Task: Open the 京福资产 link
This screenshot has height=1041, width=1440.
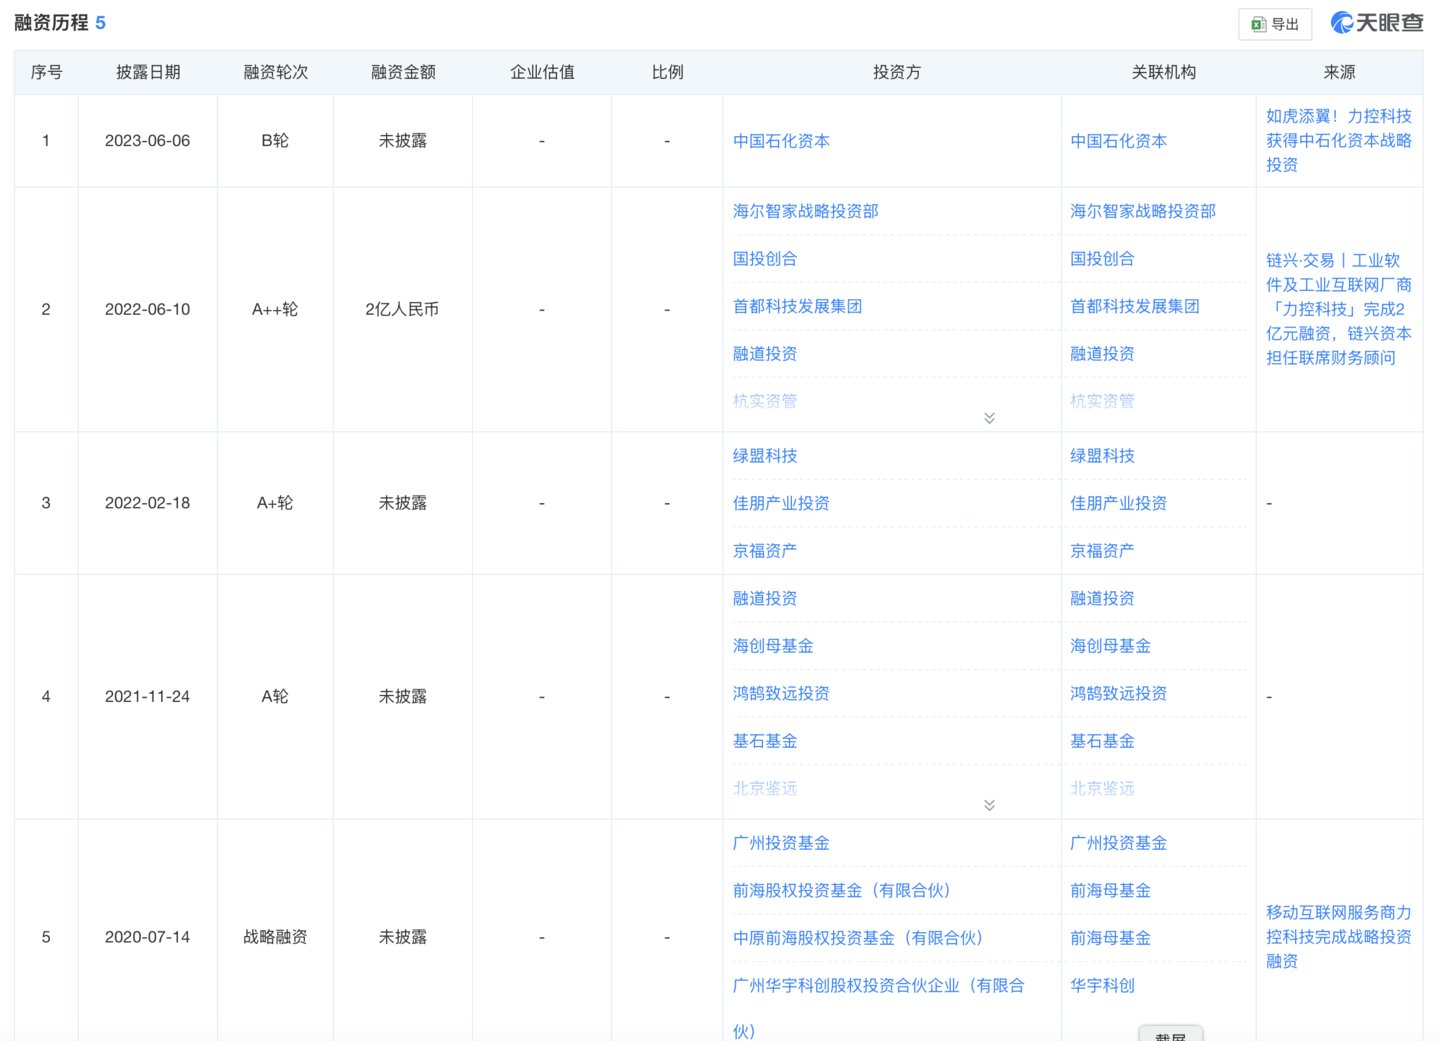Action: click(x=764, y=550)
